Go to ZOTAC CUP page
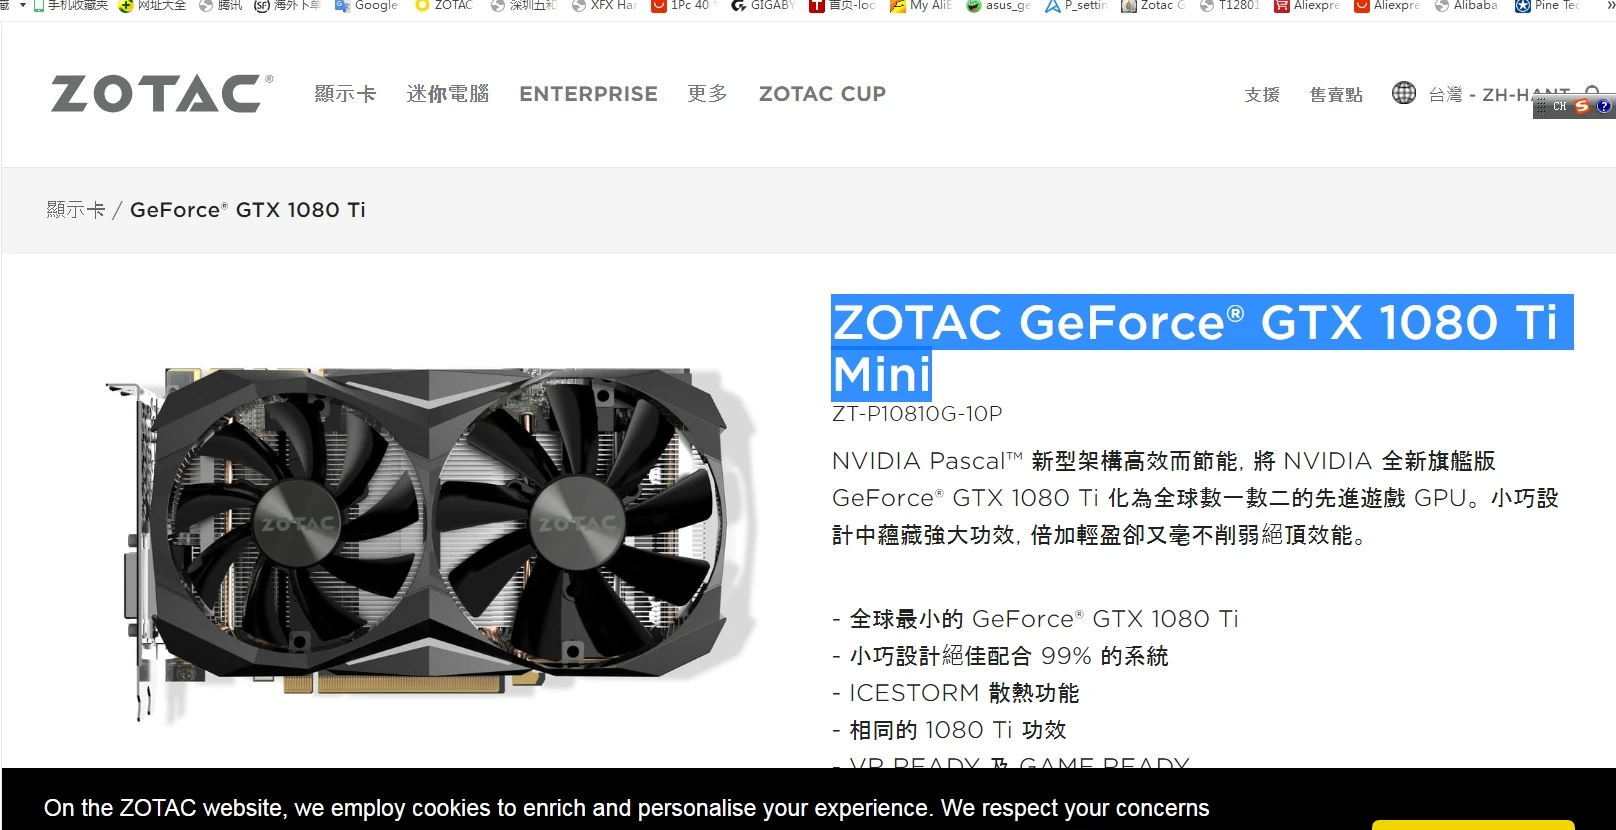The image size is (1616, 830). (x=822, y=94)
